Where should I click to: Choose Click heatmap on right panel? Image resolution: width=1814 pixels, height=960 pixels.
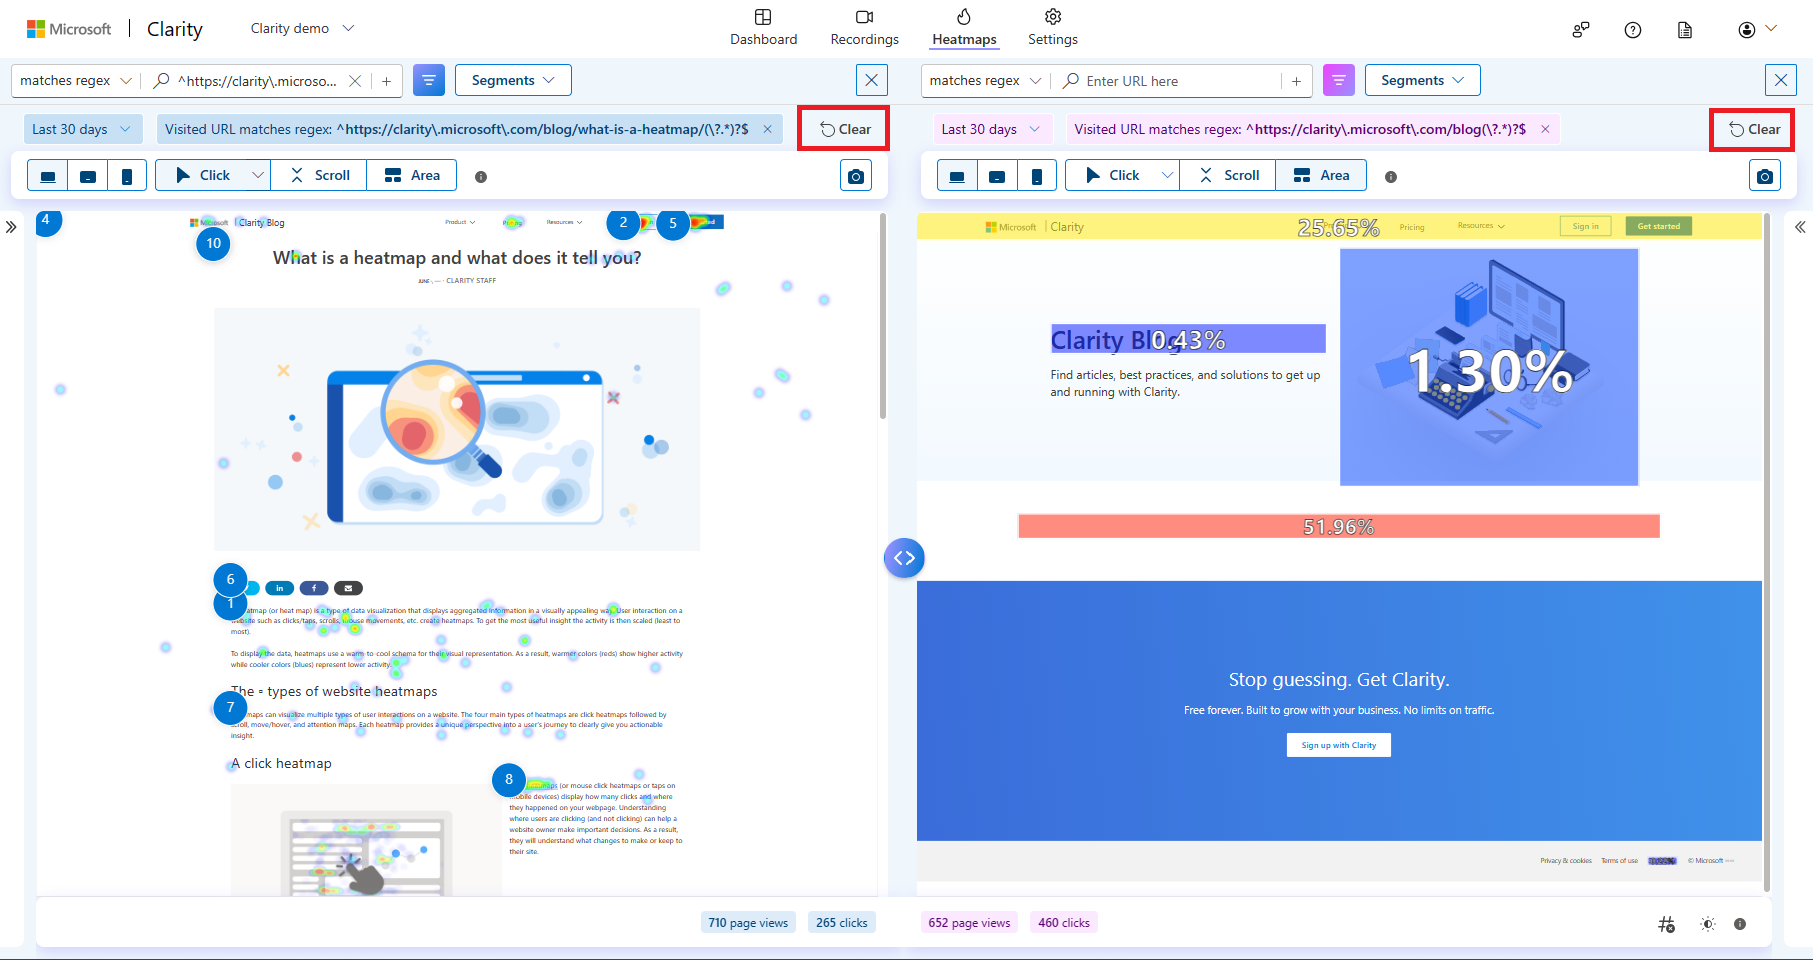(x=1113, y=175)
